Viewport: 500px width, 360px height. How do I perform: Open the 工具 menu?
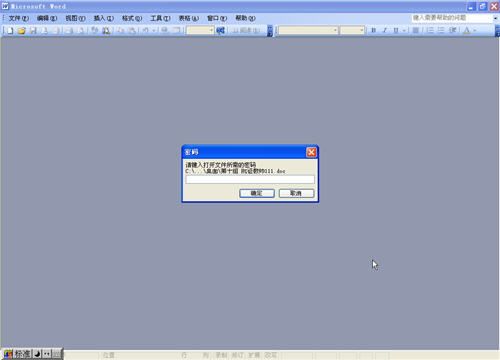click(160, 18)
